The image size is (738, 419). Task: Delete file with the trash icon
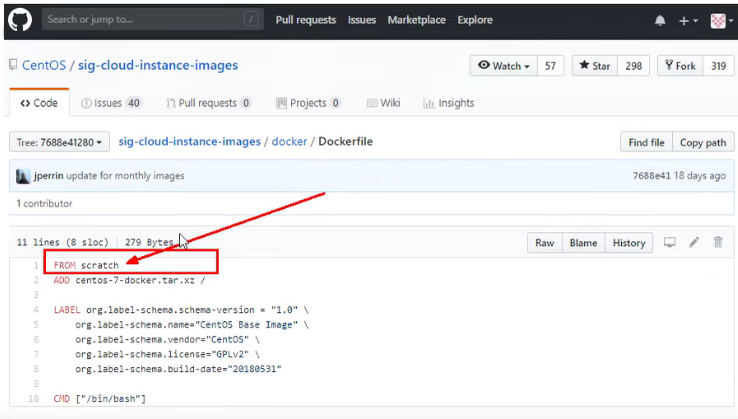pyautogui.click(x=718, y=242)
